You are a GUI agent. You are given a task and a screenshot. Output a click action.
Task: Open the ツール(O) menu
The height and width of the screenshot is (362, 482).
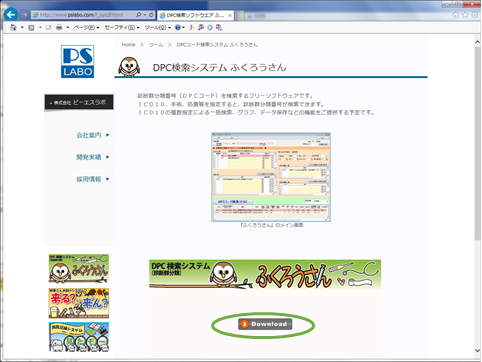[158, 27]
